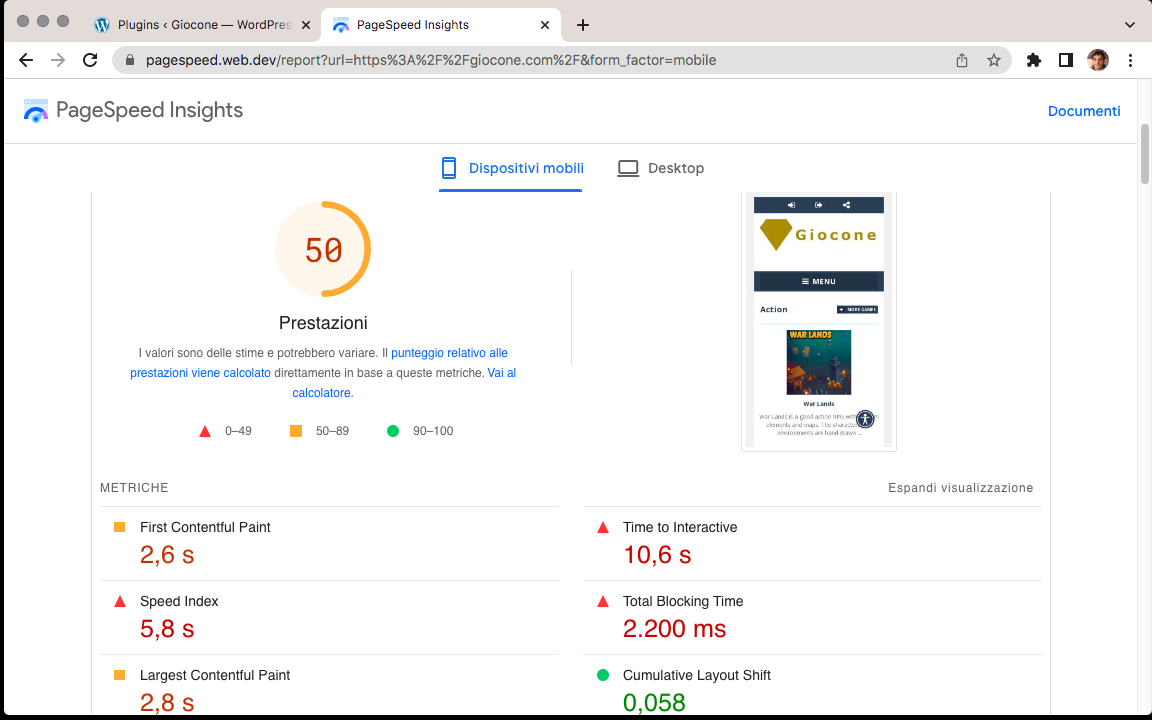Image resolution: width=1152 pixels, height=720 pixels.
Task: Click the lock icon in address bar
Action: point(130,60)
